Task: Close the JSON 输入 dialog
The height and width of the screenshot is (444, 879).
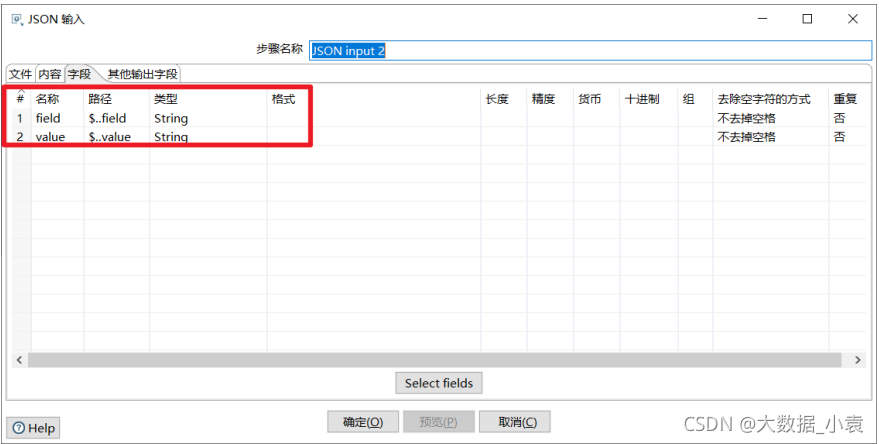Action: click(853, 19)
